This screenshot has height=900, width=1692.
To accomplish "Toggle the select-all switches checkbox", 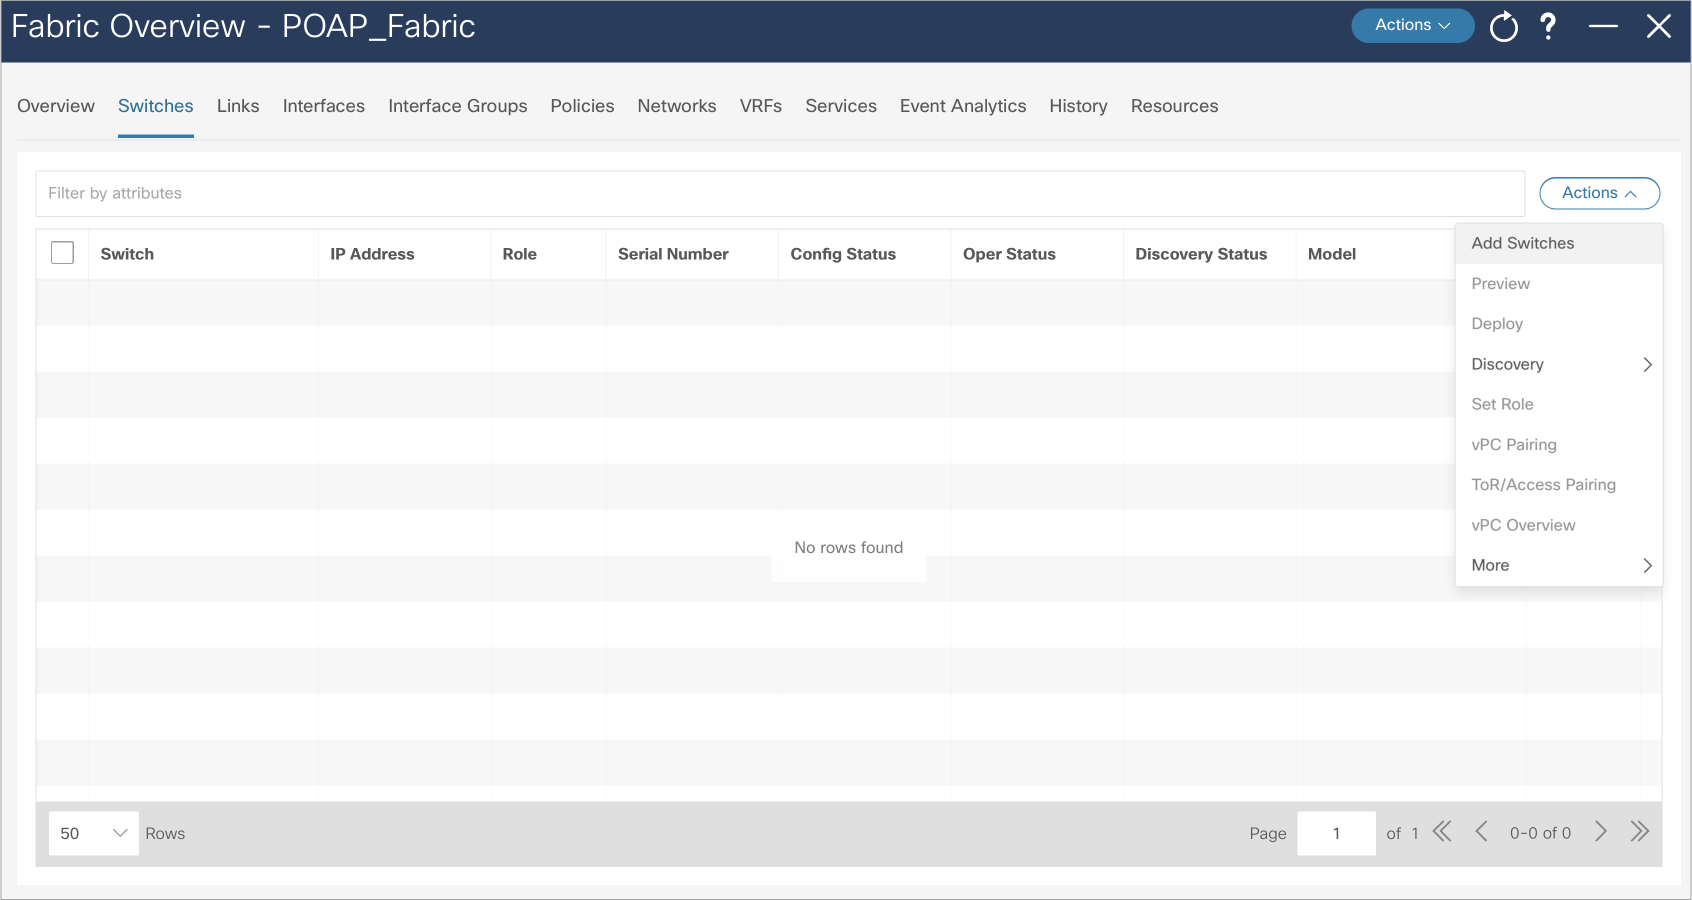I will (x=62, y=253).
